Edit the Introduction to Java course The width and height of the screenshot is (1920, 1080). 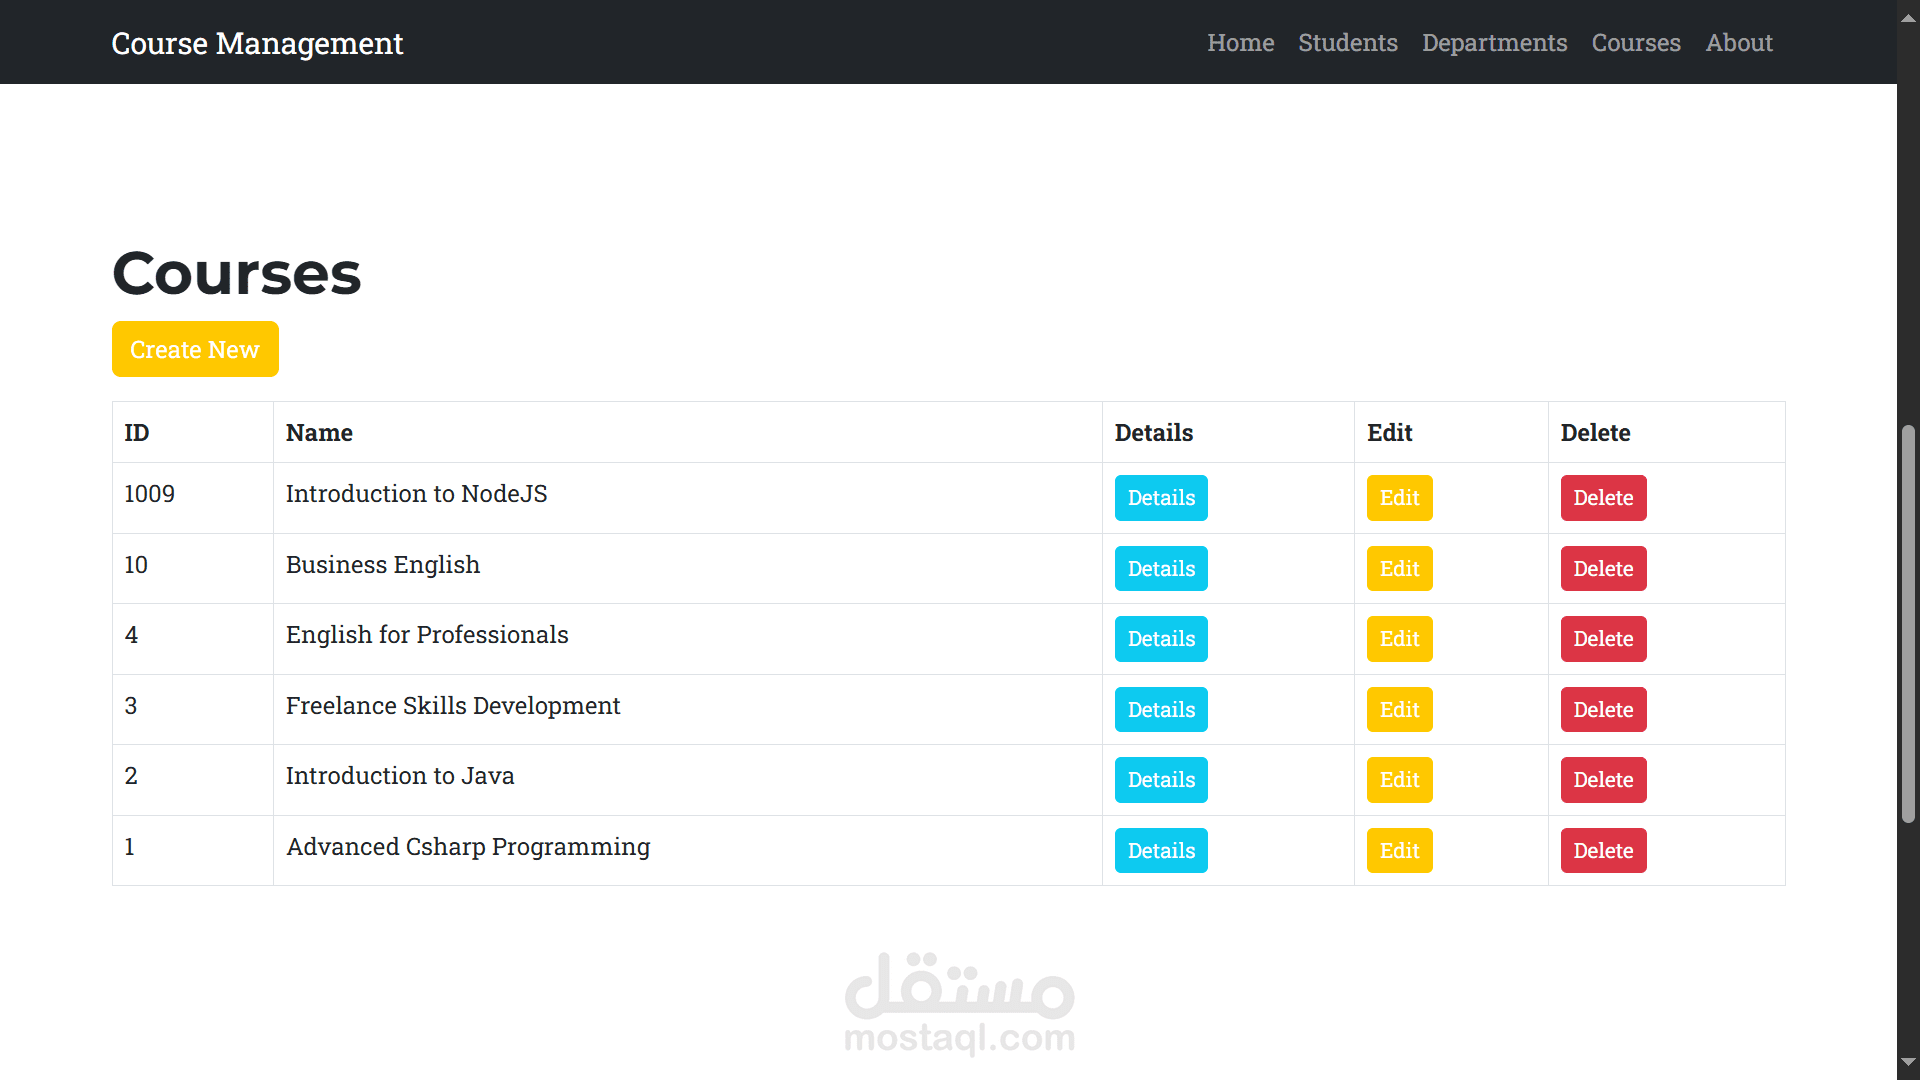(1399, 780)
